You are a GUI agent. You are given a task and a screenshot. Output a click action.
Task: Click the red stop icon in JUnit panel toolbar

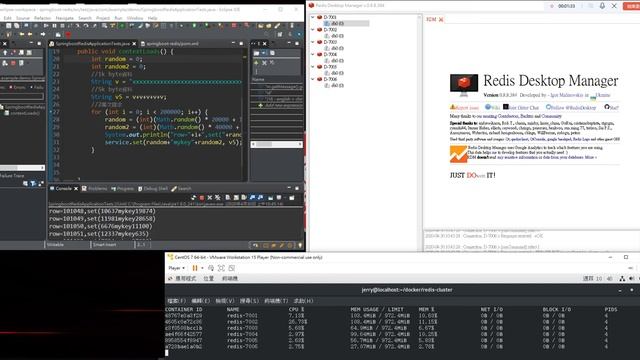[x=13, y=63]
